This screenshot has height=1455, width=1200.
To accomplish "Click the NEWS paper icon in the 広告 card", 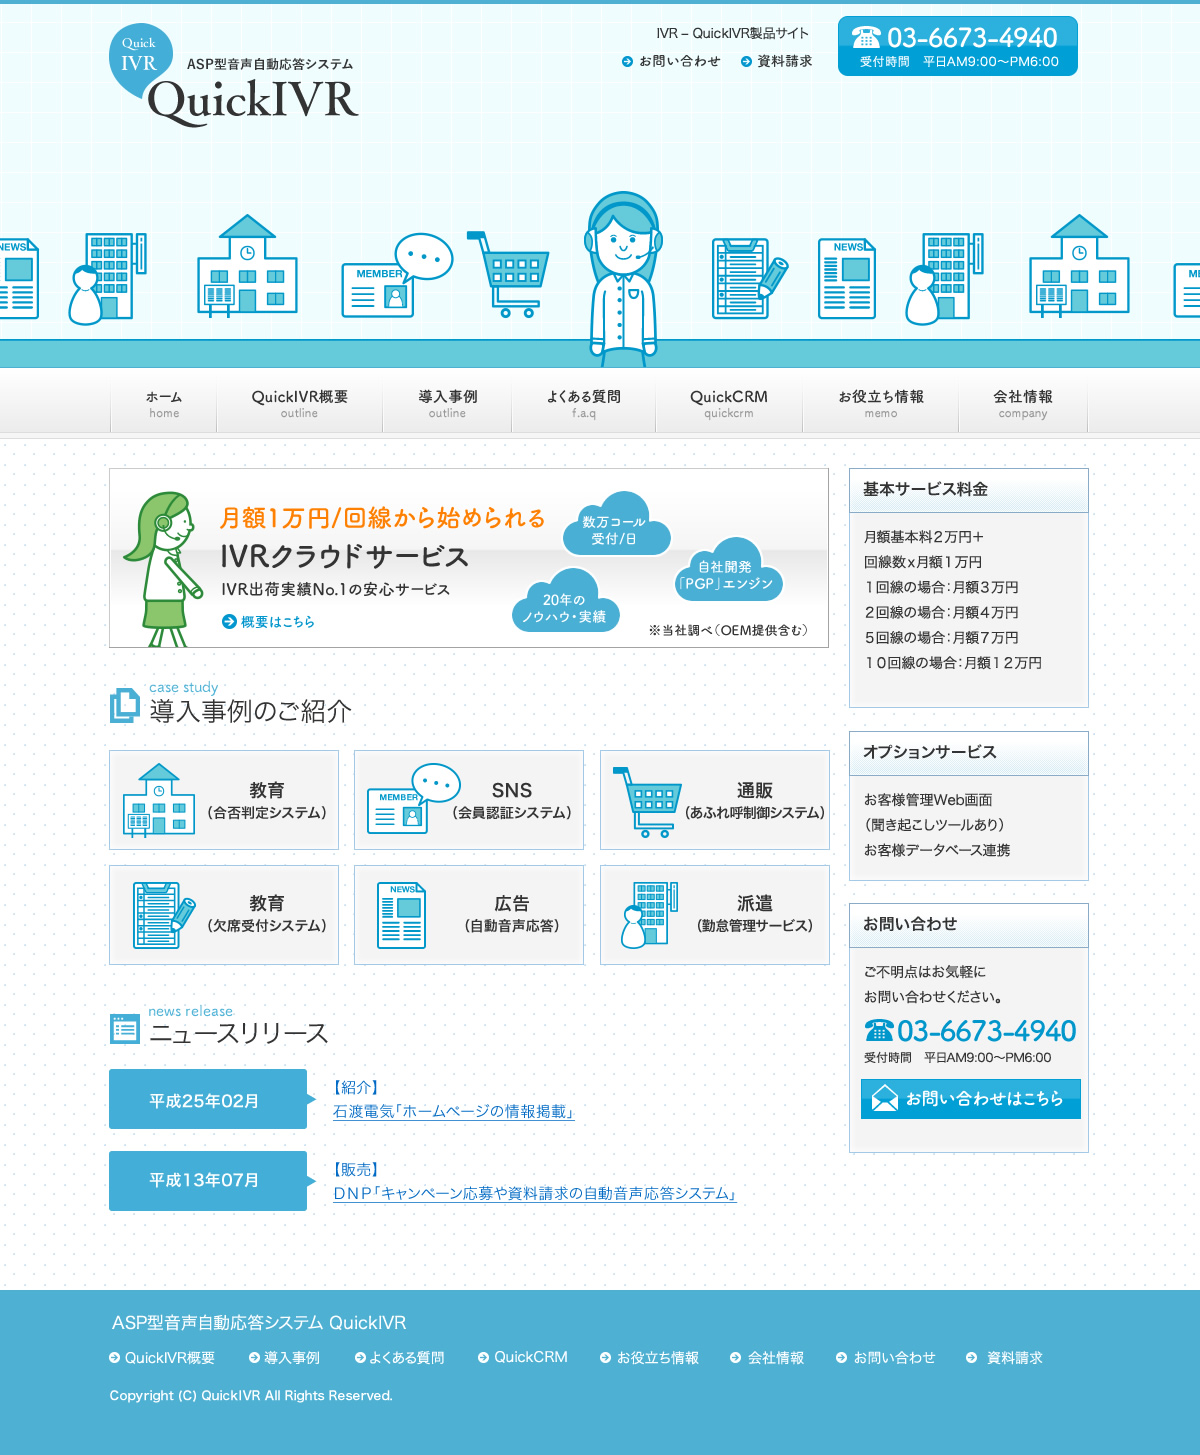I will [402, 915].
